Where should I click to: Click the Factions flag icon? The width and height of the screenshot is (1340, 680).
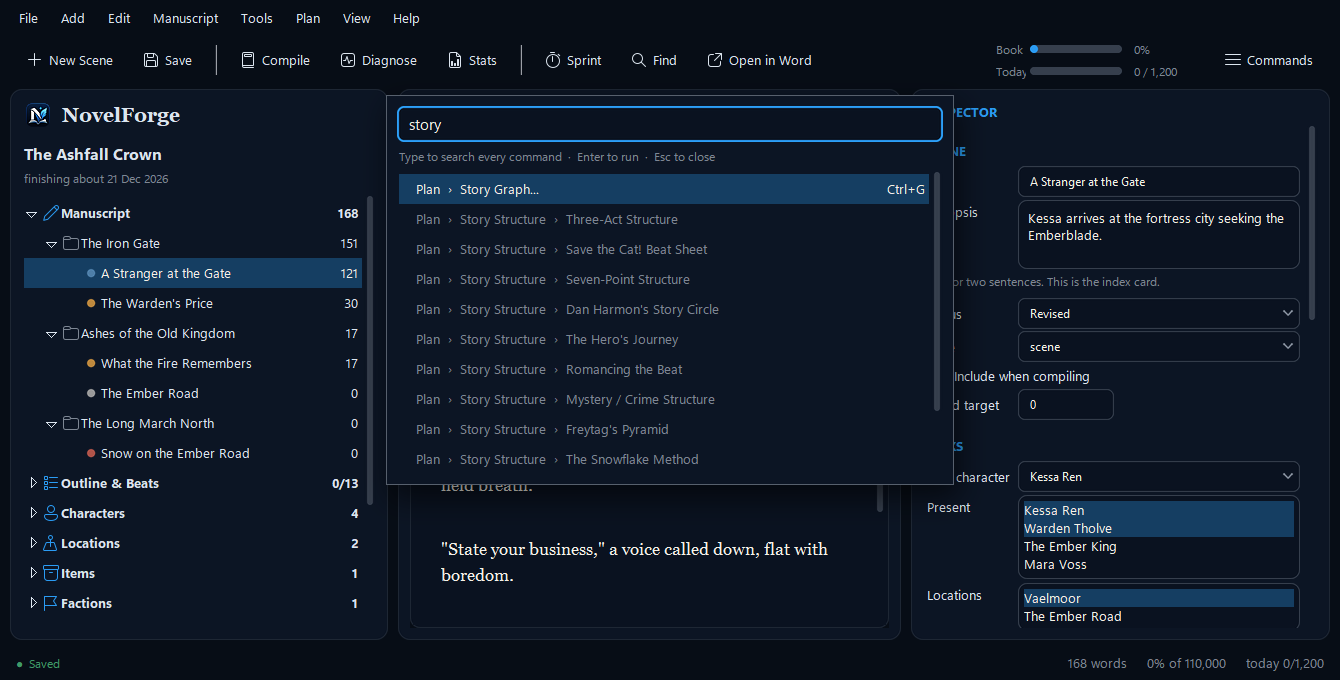51,603
